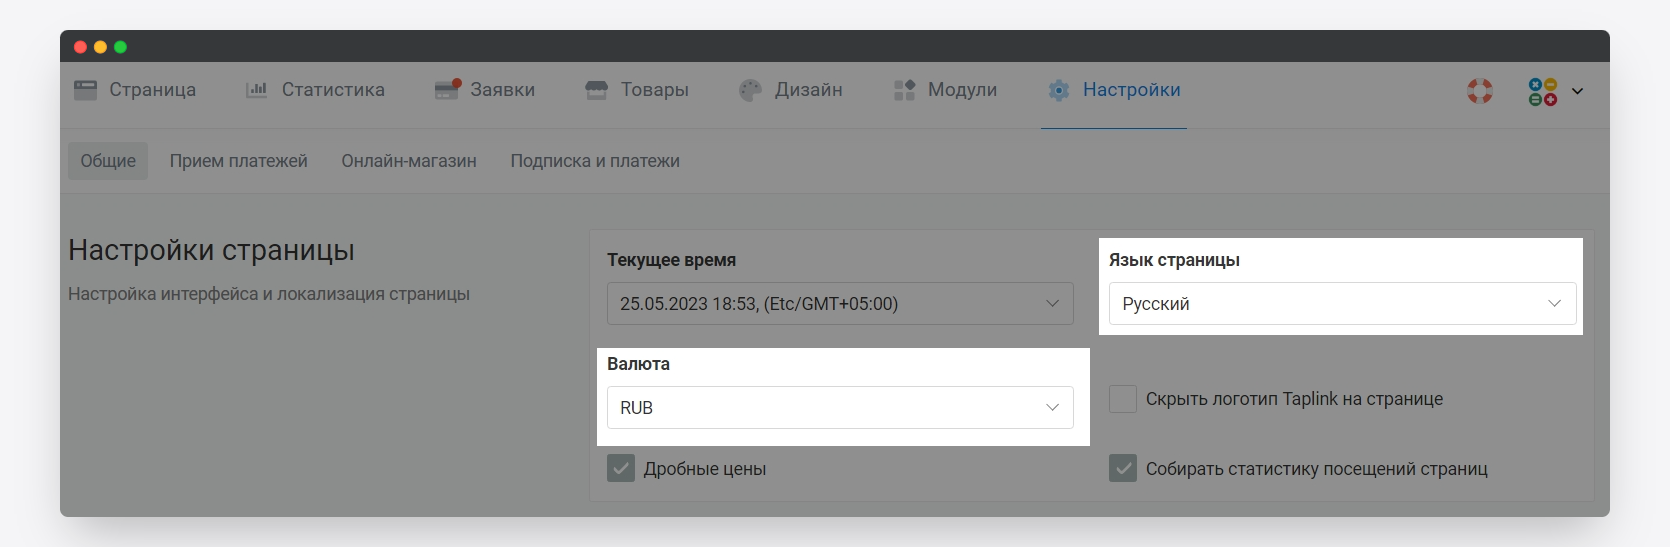Viewport: 1670px width, 547px height.
Task: Toggle Собирать статистику посещений страниц checkbox
Action: [x=1123, y=468]
